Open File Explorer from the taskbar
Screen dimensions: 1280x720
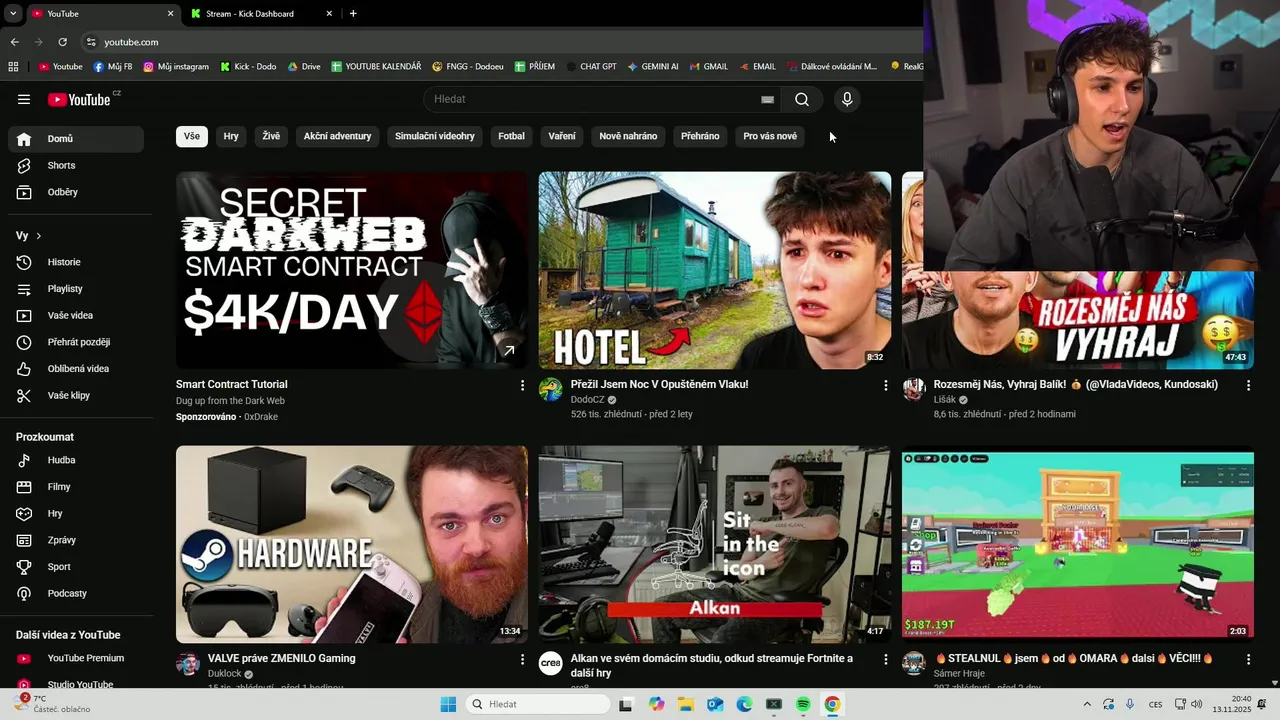coord(686,704)
